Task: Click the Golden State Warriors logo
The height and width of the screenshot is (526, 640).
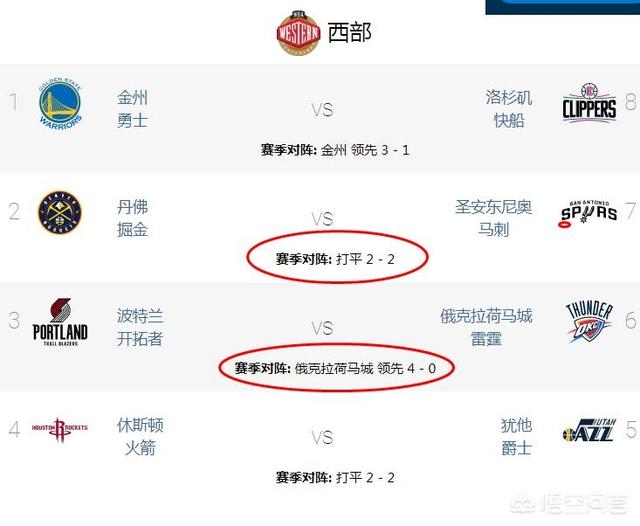Action: (x=60, y=104)
